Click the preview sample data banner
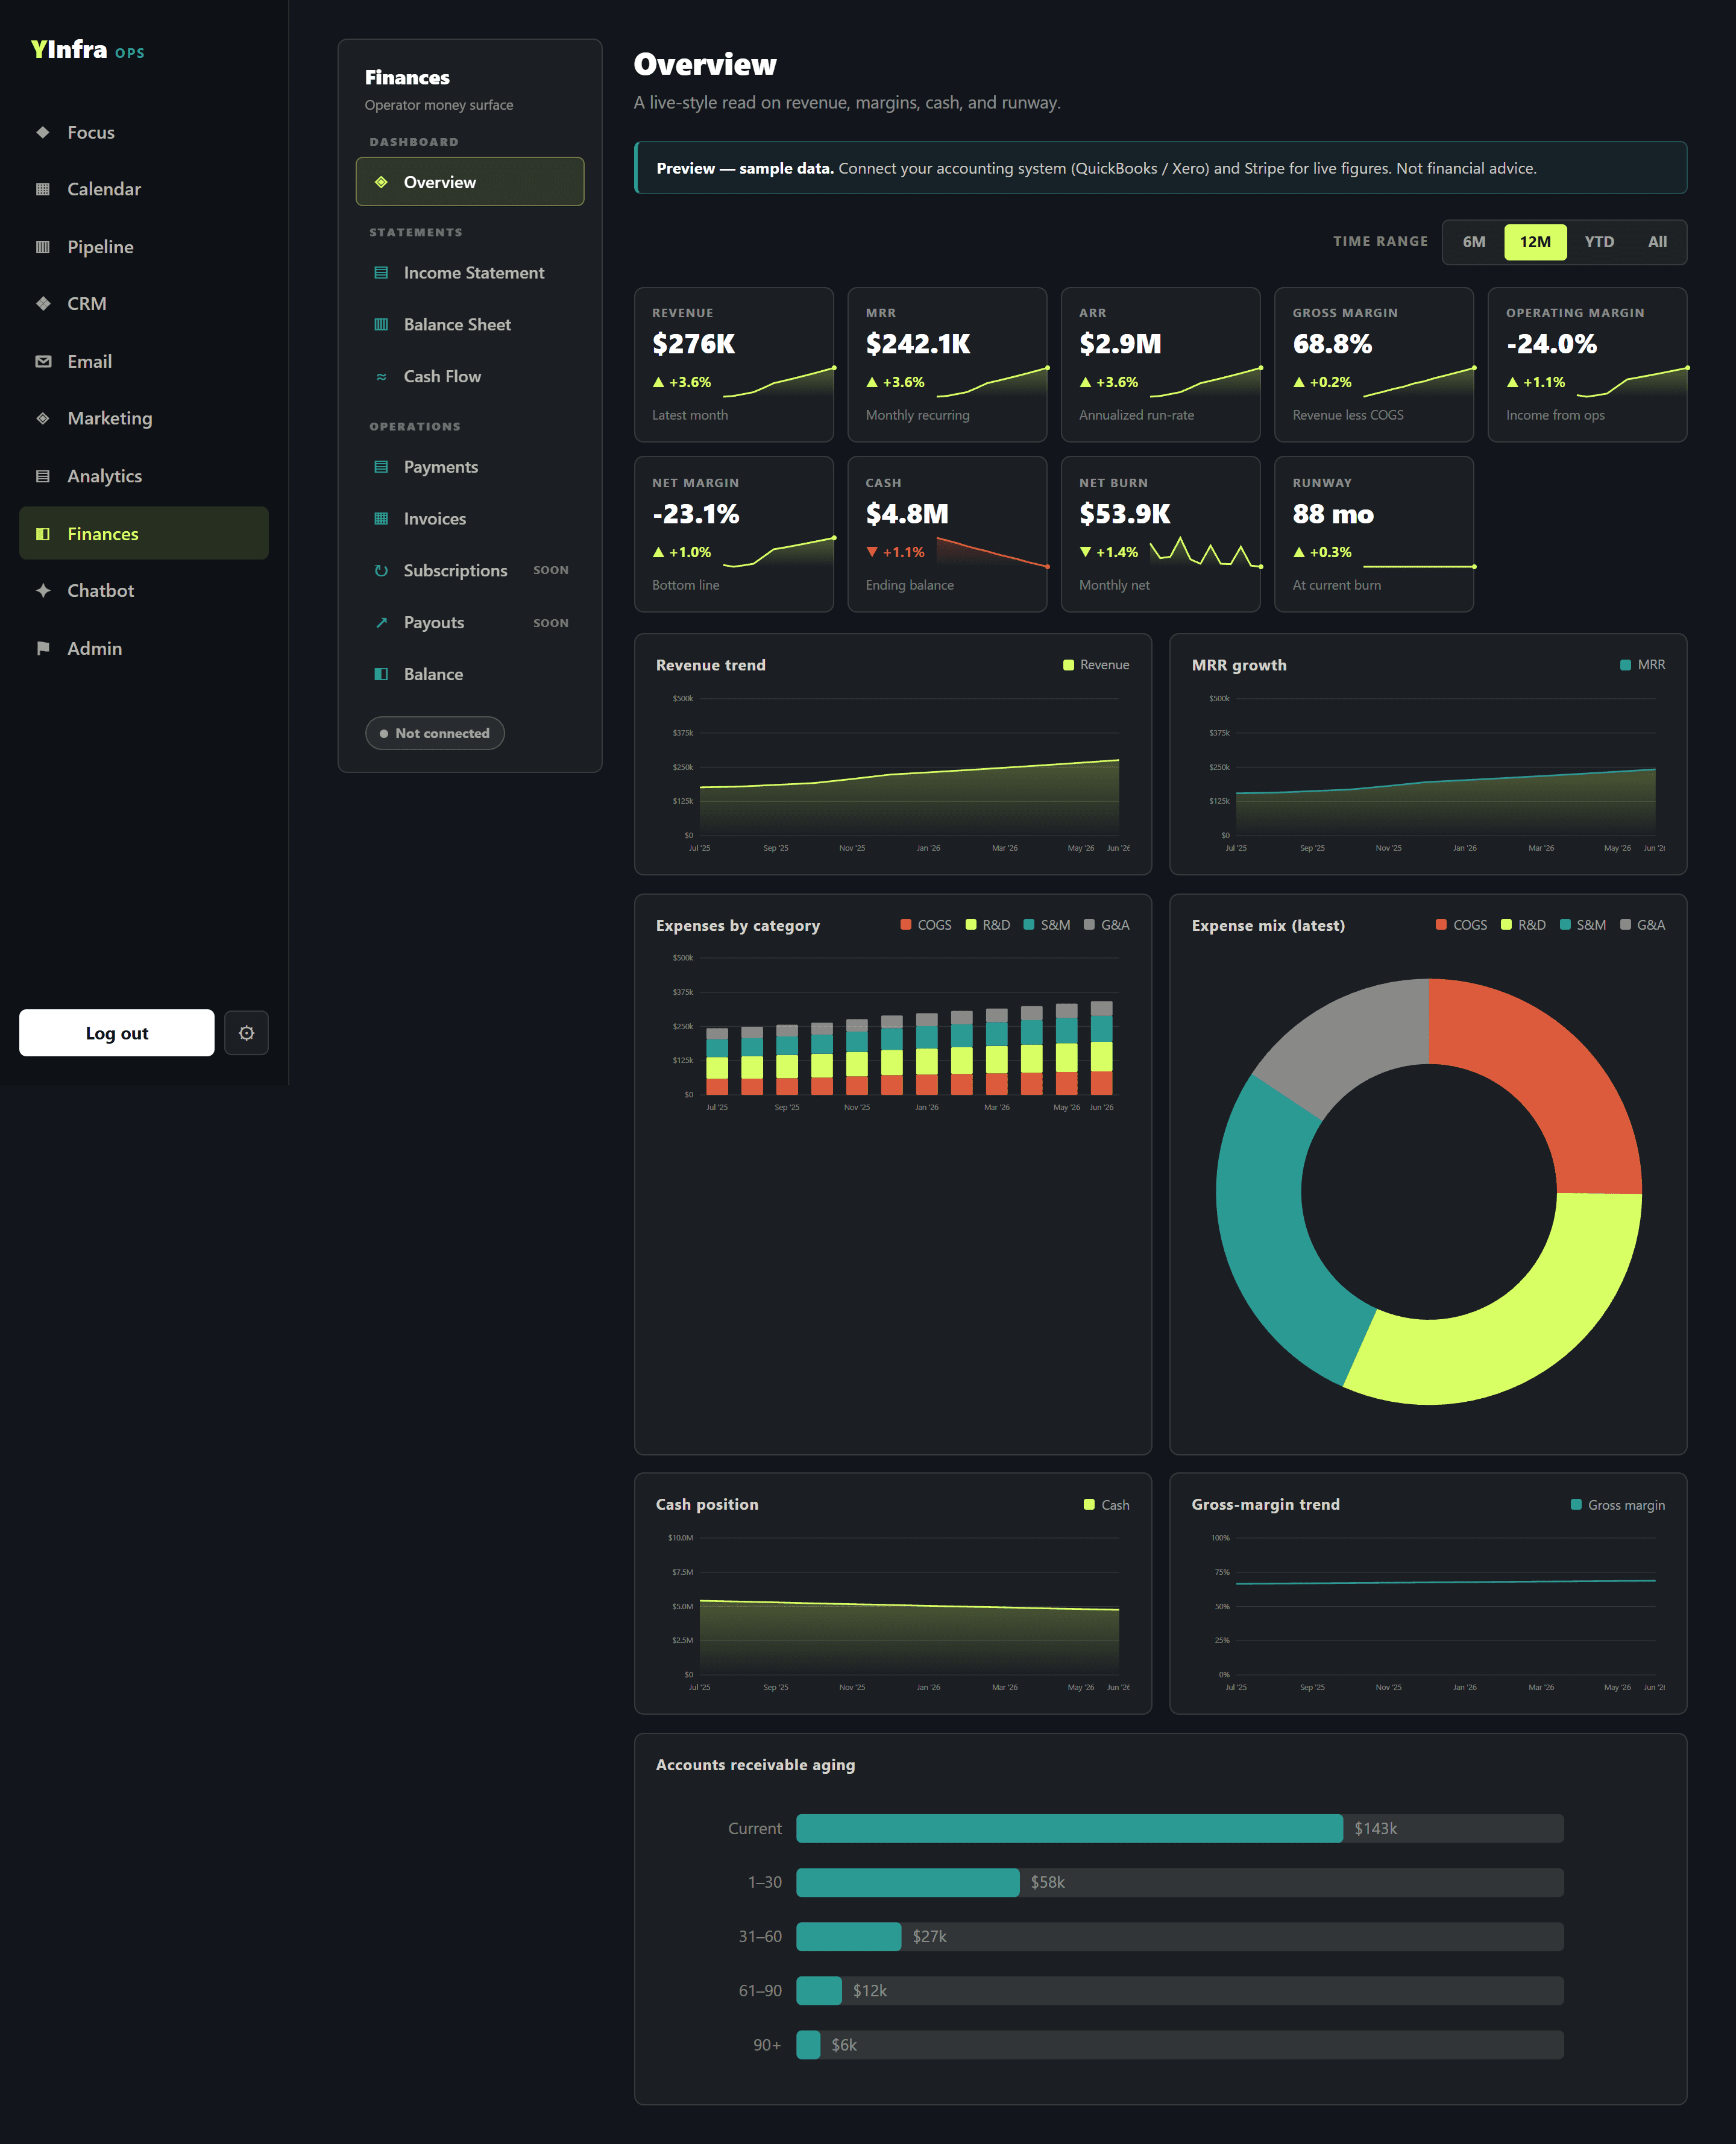Image resolution: width=1736 pixels, height=2144 pixels. pyautogui.click(x=1160, y=168)
